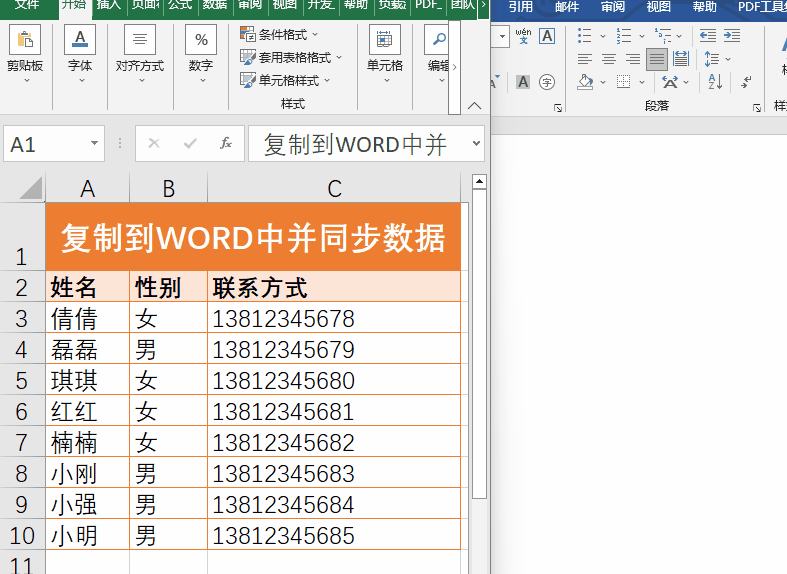The image size is (787, 574).
Task: Open the Excel 文件 tab
Action: (x=27, y=5)
